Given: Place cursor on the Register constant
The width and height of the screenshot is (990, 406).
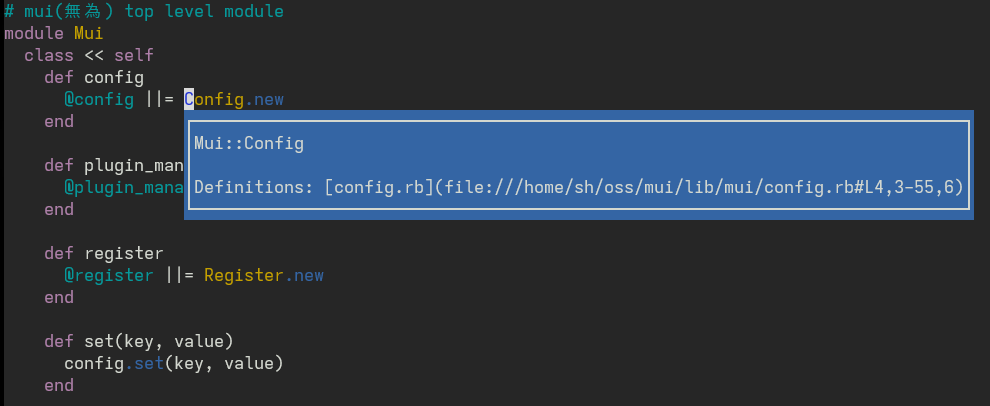Looking at the screenshot, I should point(243,275).
